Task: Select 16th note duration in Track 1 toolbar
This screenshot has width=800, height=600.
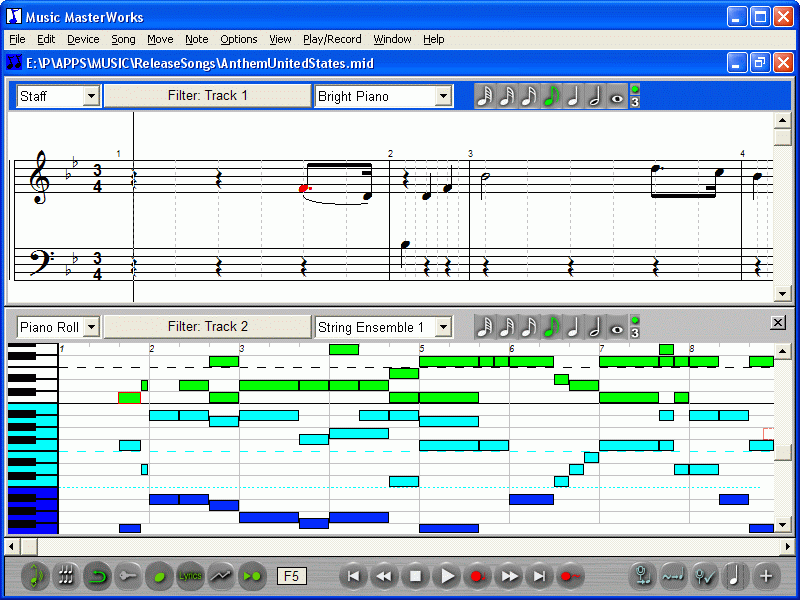Action: (x=529, y=96)
